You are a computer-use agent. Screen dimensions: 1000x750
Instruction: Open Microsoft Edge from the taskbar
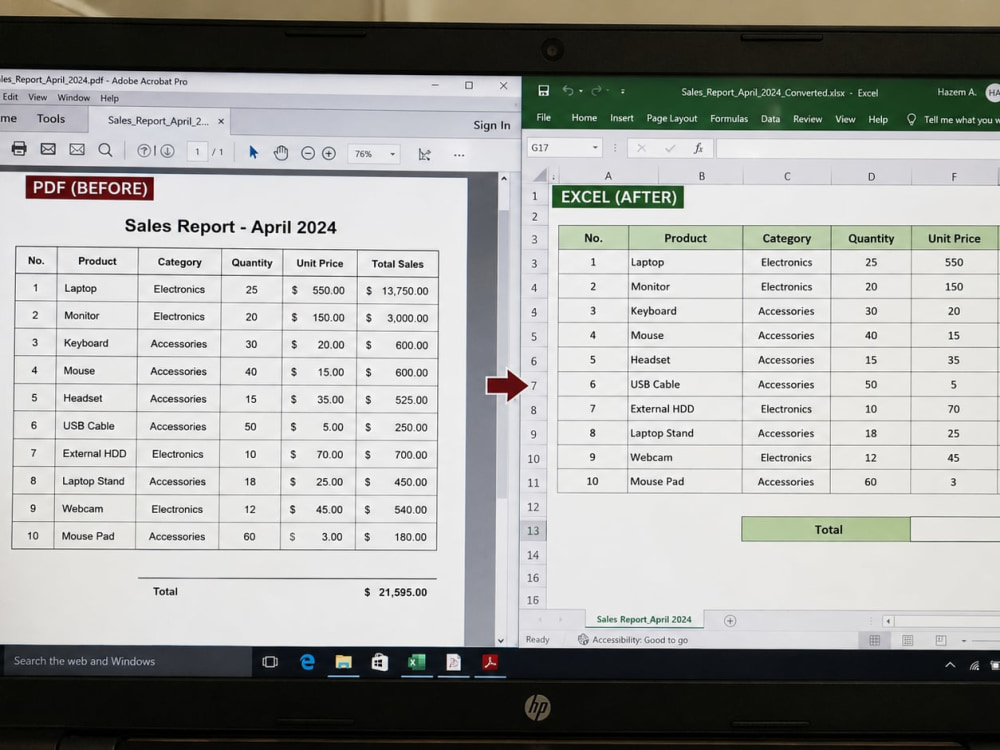click(x=307, y=662)
